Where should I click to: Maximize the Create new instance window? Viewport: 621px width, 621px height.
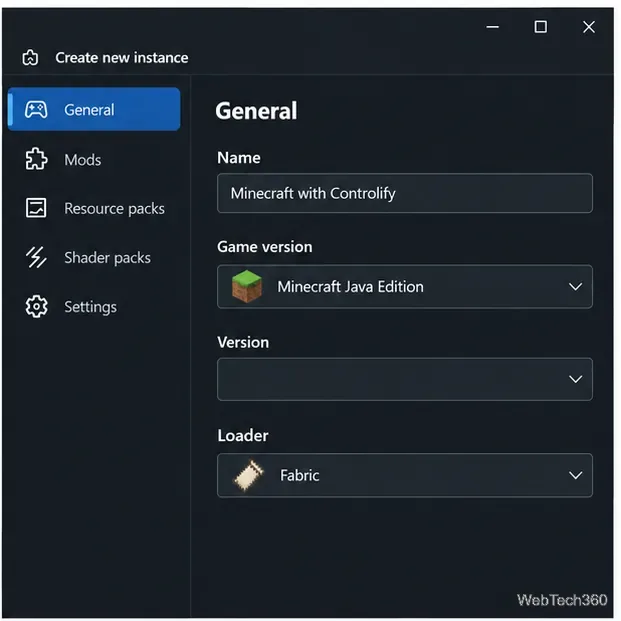tap(541, 27)
